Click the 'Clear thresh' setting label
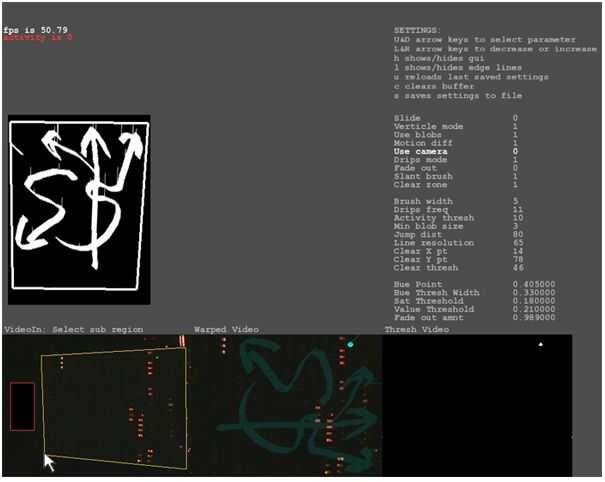Image resolution: width=605 pixels, height=482 pixels. [x=426, y=267]
